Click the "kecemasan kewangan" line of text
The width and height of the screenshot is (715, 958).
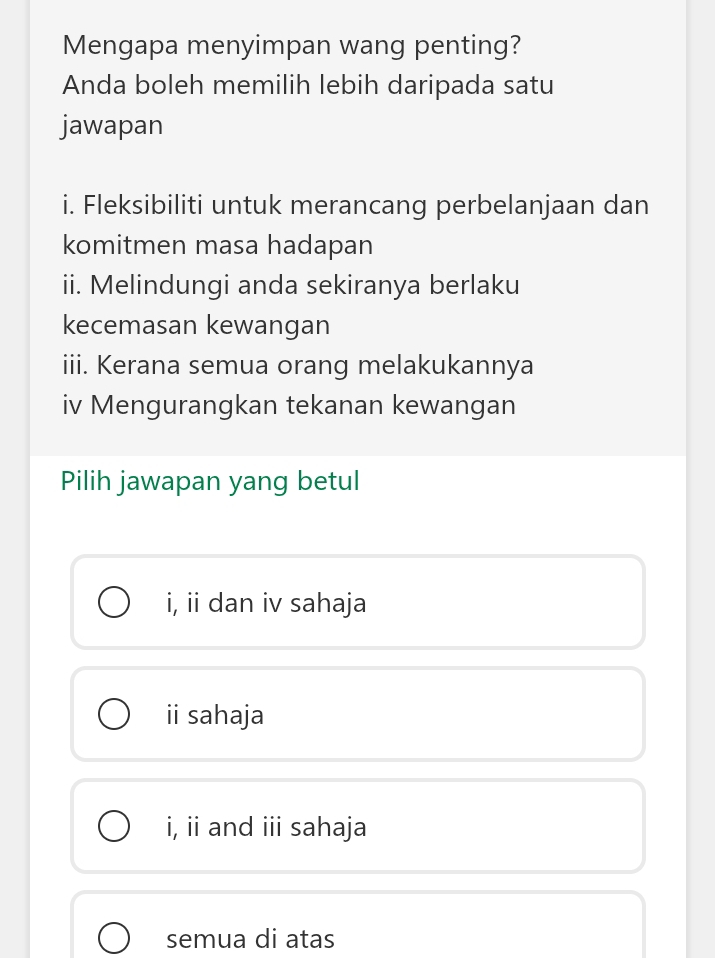(196, 325)
